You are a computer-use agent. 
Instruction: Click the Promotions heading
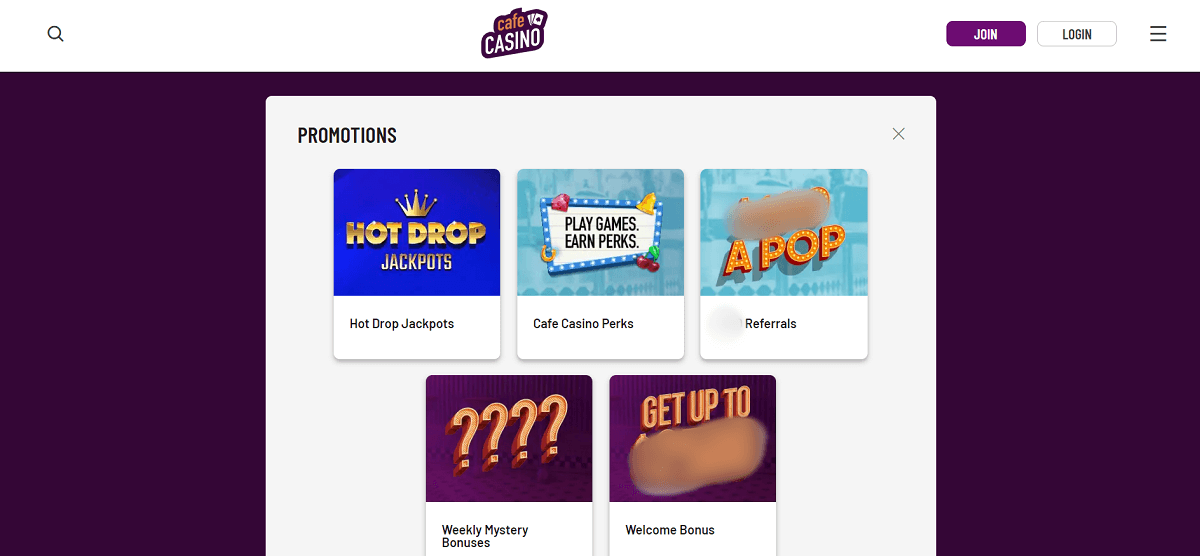coord(347,135)
